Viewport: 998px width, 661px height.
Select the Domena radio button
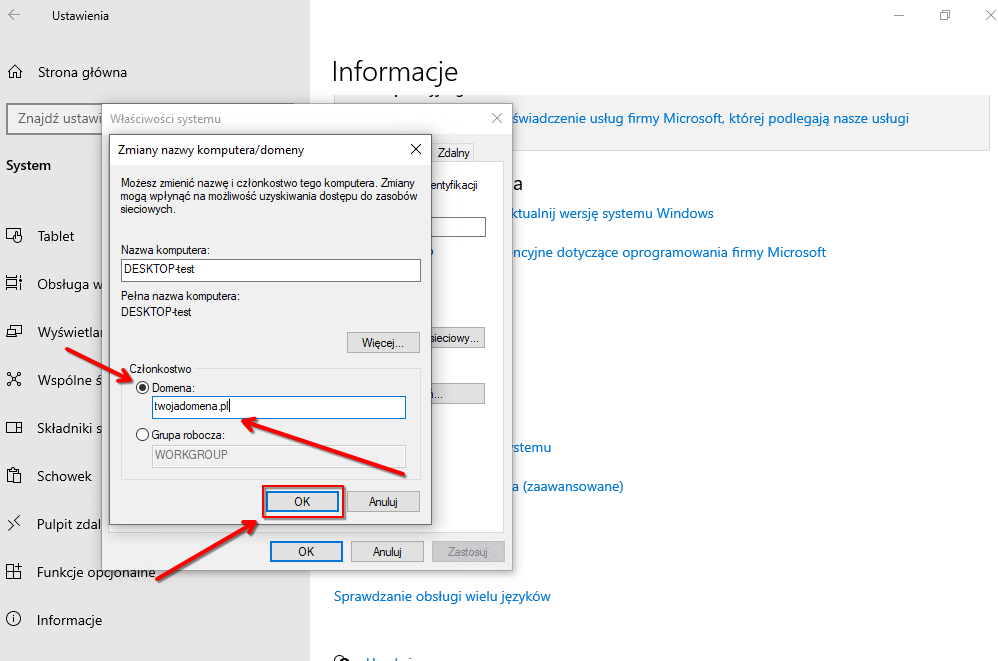coord(143,387)
